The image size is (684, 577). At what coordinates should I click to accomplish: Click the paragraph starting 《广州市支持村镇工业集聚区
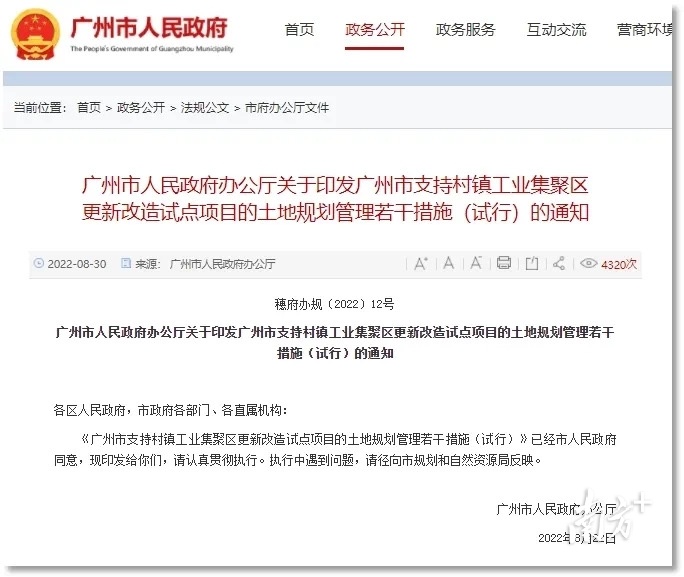(335, 450)
